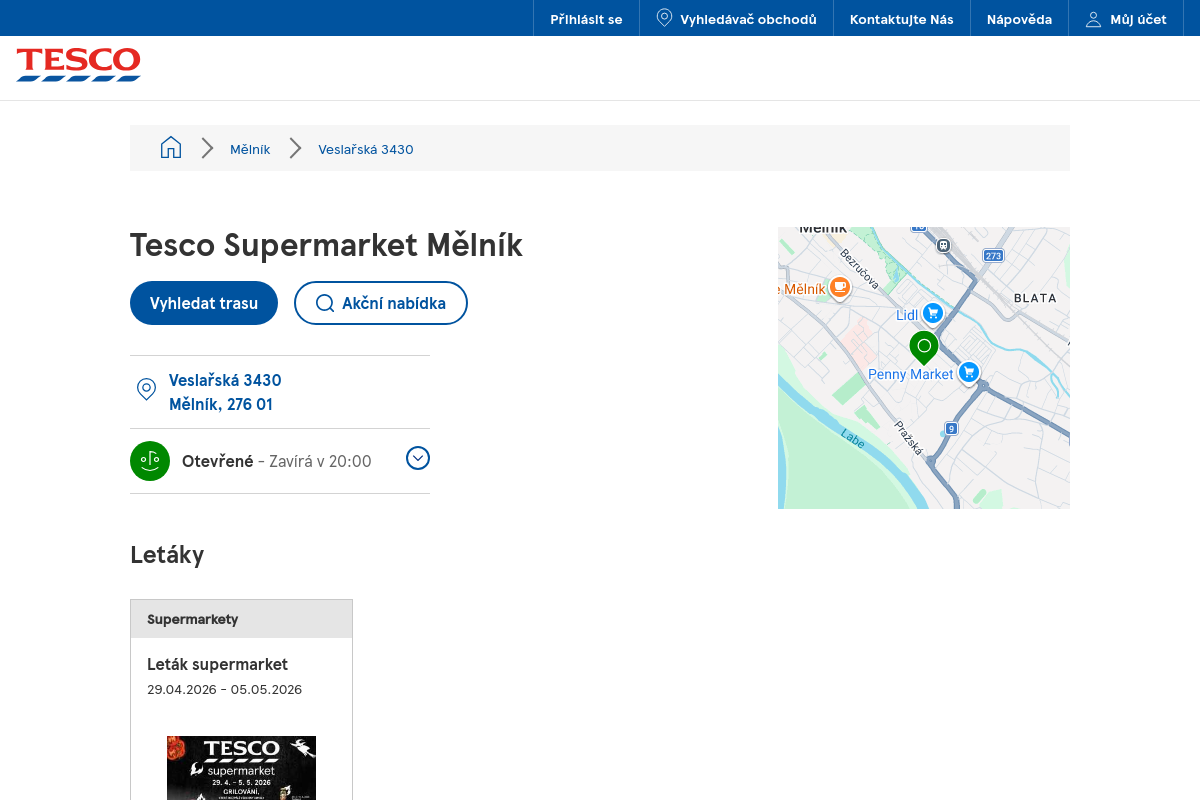Screen dimensions: 1200x800
Task: Open the home breadcrumb icon
Action: [171, 148]
